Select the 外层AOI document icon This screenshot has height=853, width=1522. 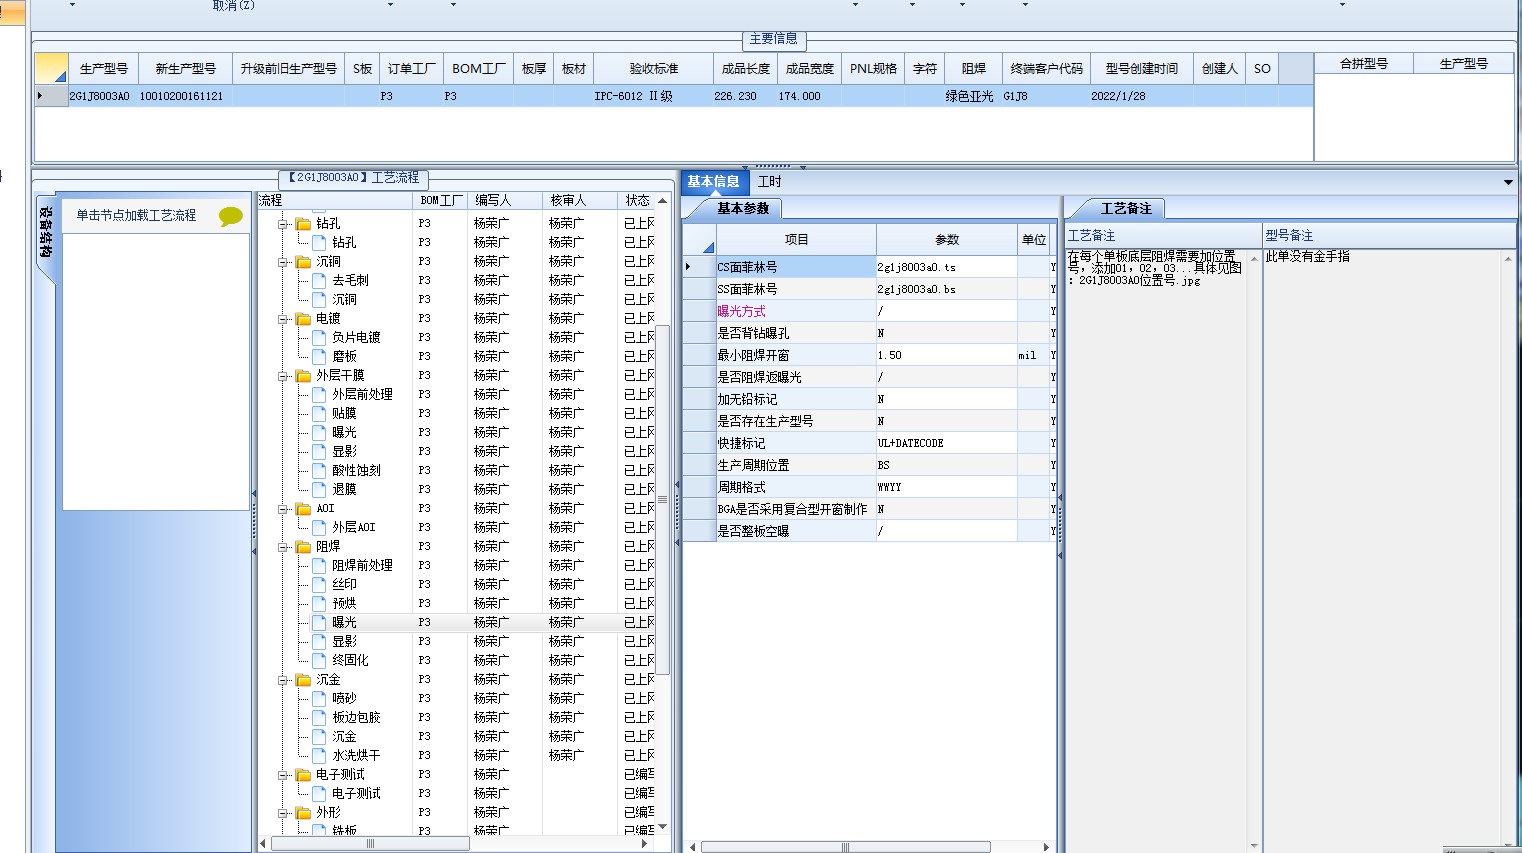319,527
